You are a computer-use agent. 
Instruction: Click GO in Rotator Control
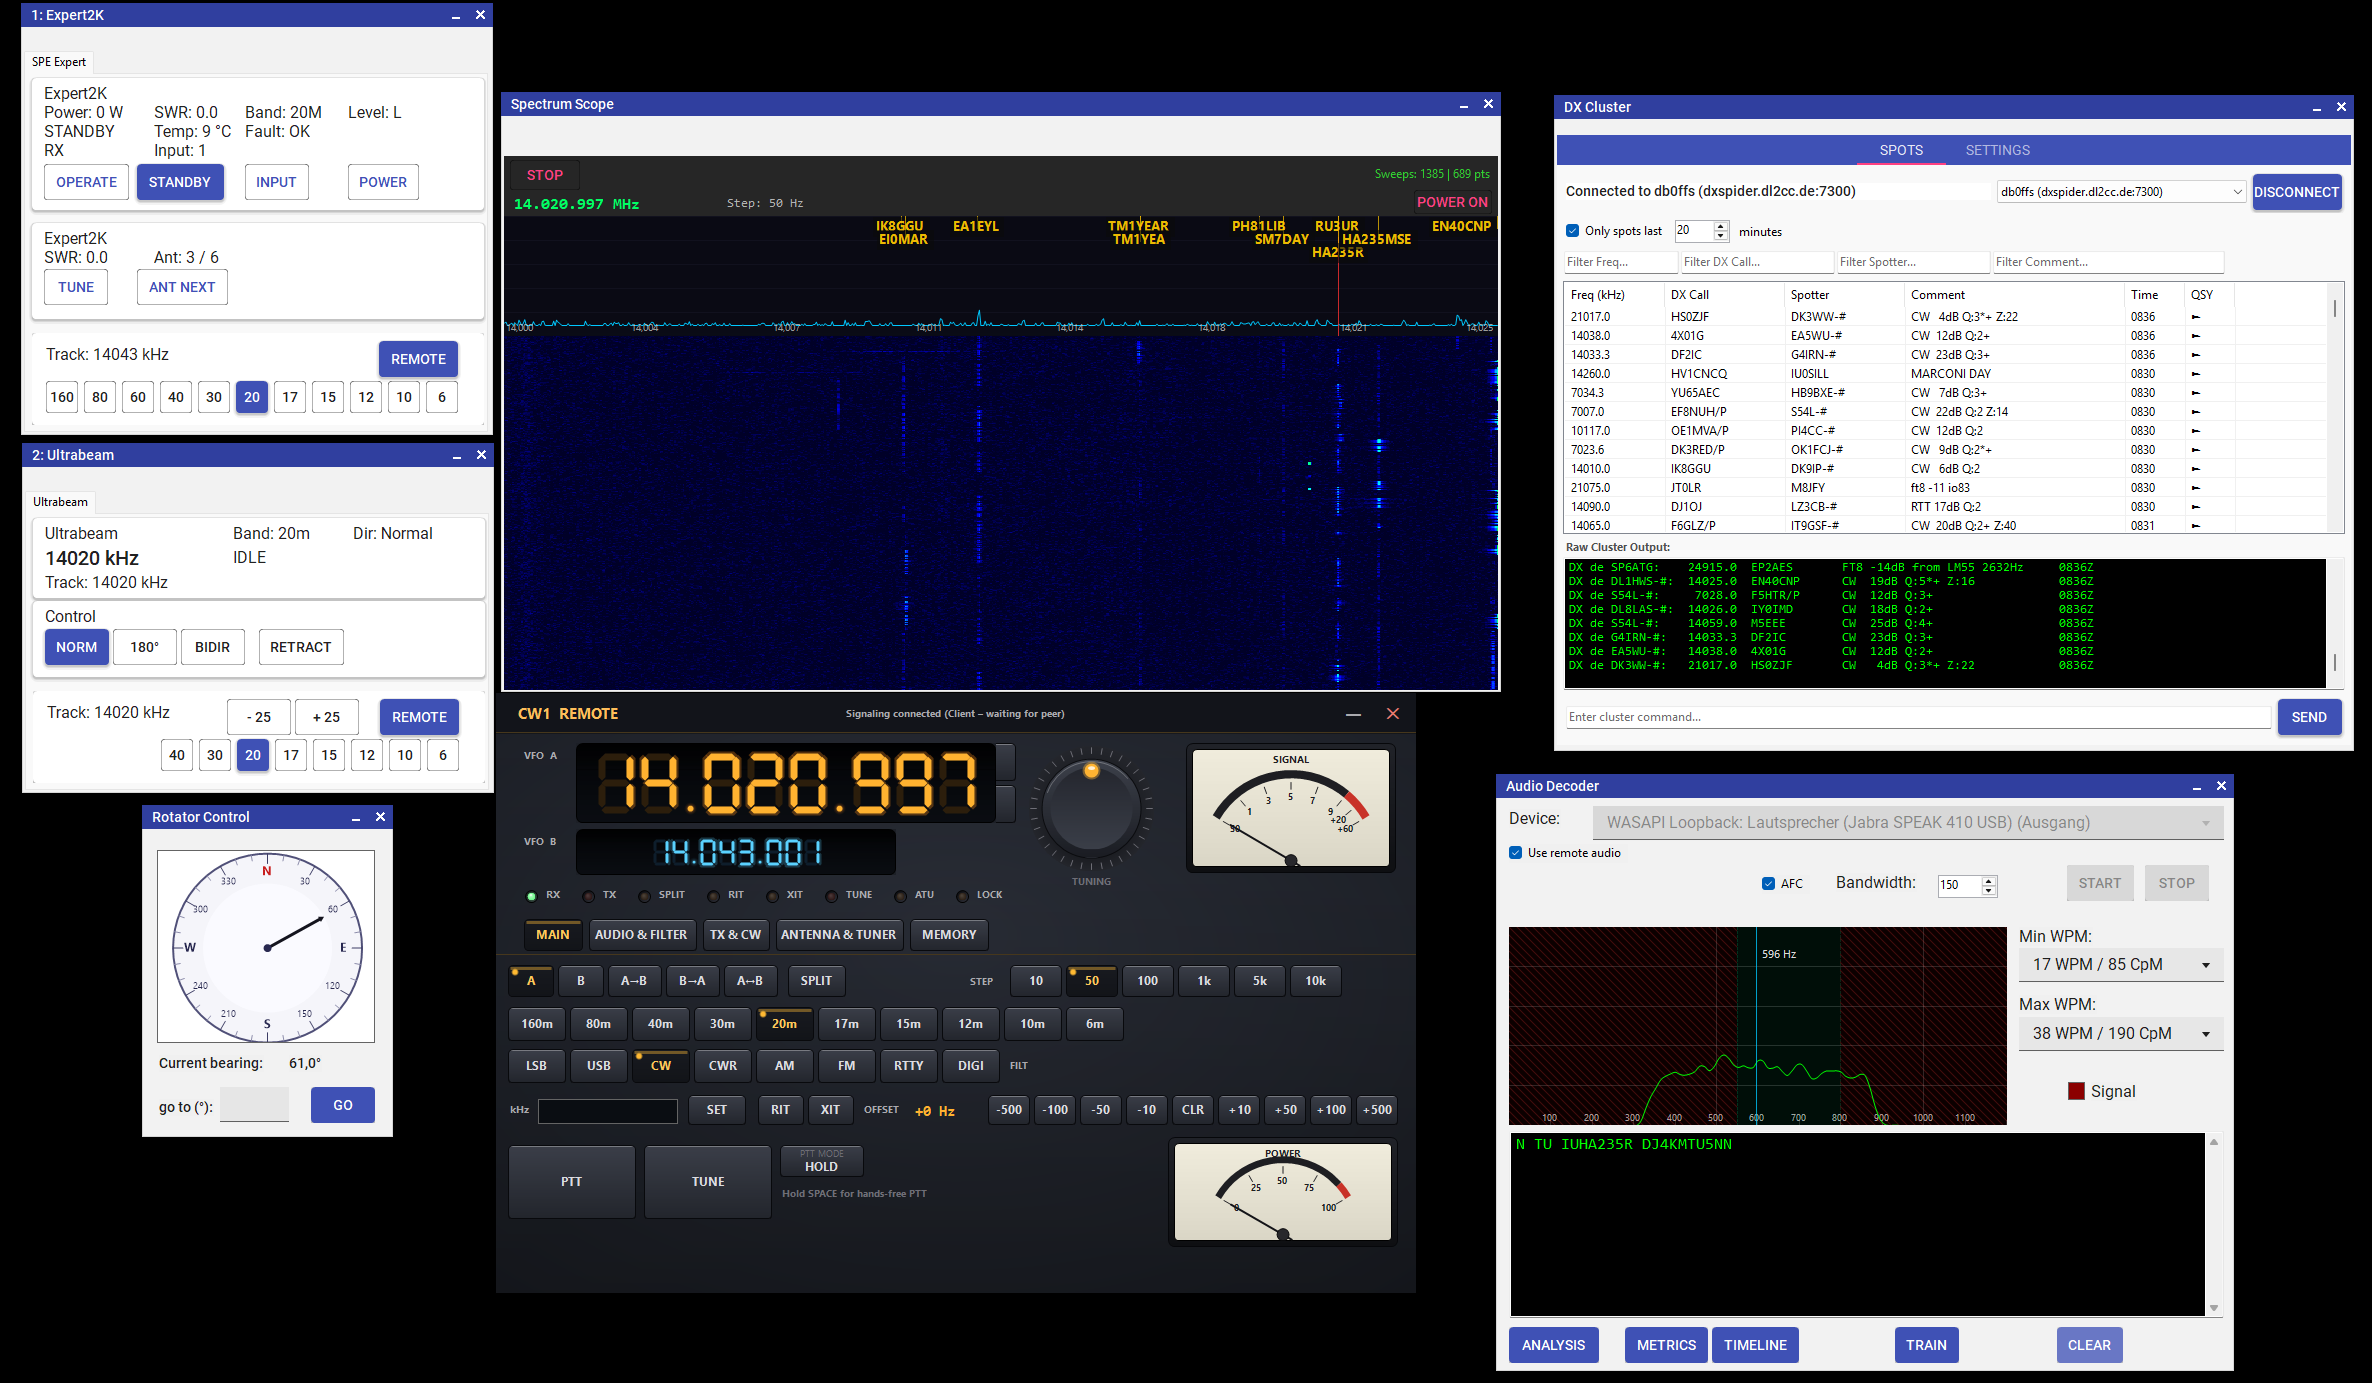pyautogui.click(x=342, y=1105)
